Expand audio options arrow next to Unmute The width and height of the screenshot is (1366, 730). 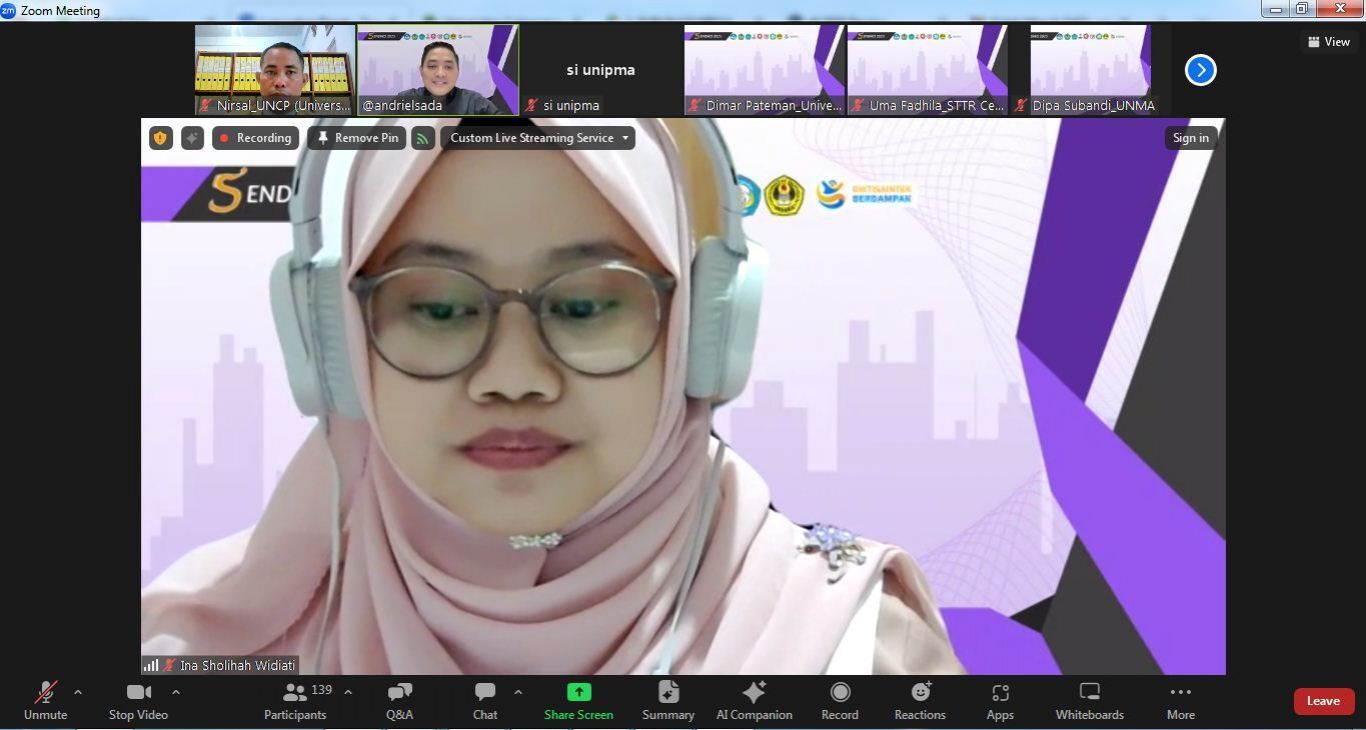click(78, 692)
